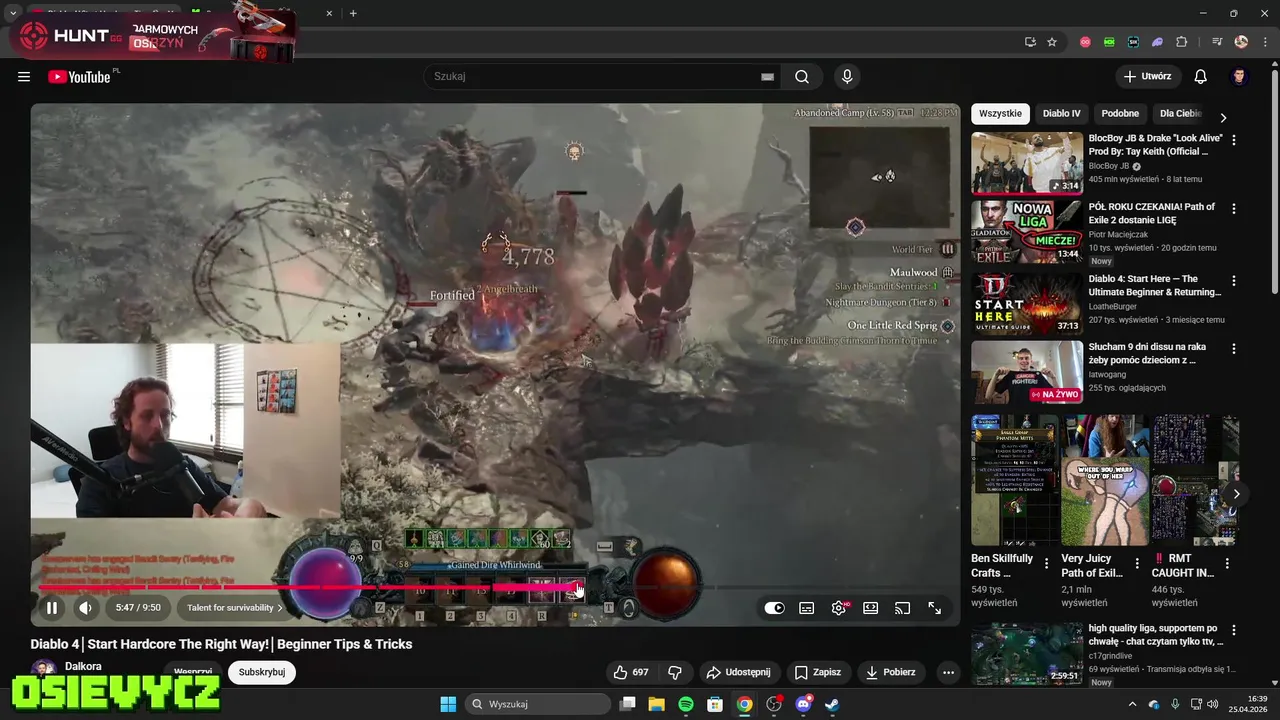Open the Dalkora channel name link

[83, 666]
